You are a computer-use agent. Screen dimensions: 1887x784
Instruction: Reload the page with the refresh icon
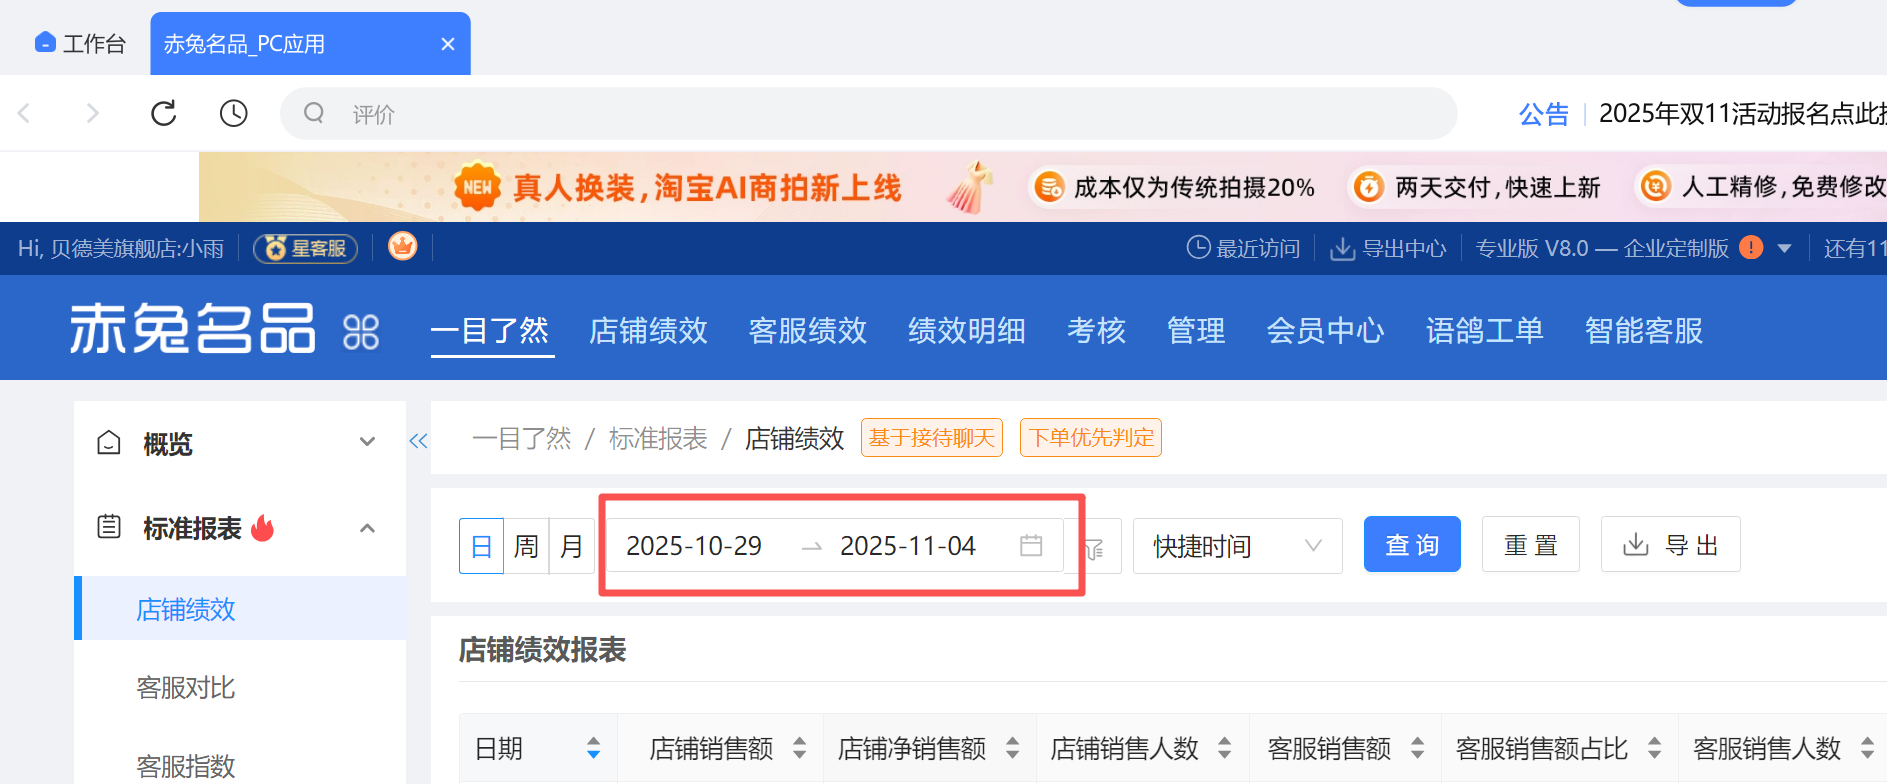coord(164,113)
